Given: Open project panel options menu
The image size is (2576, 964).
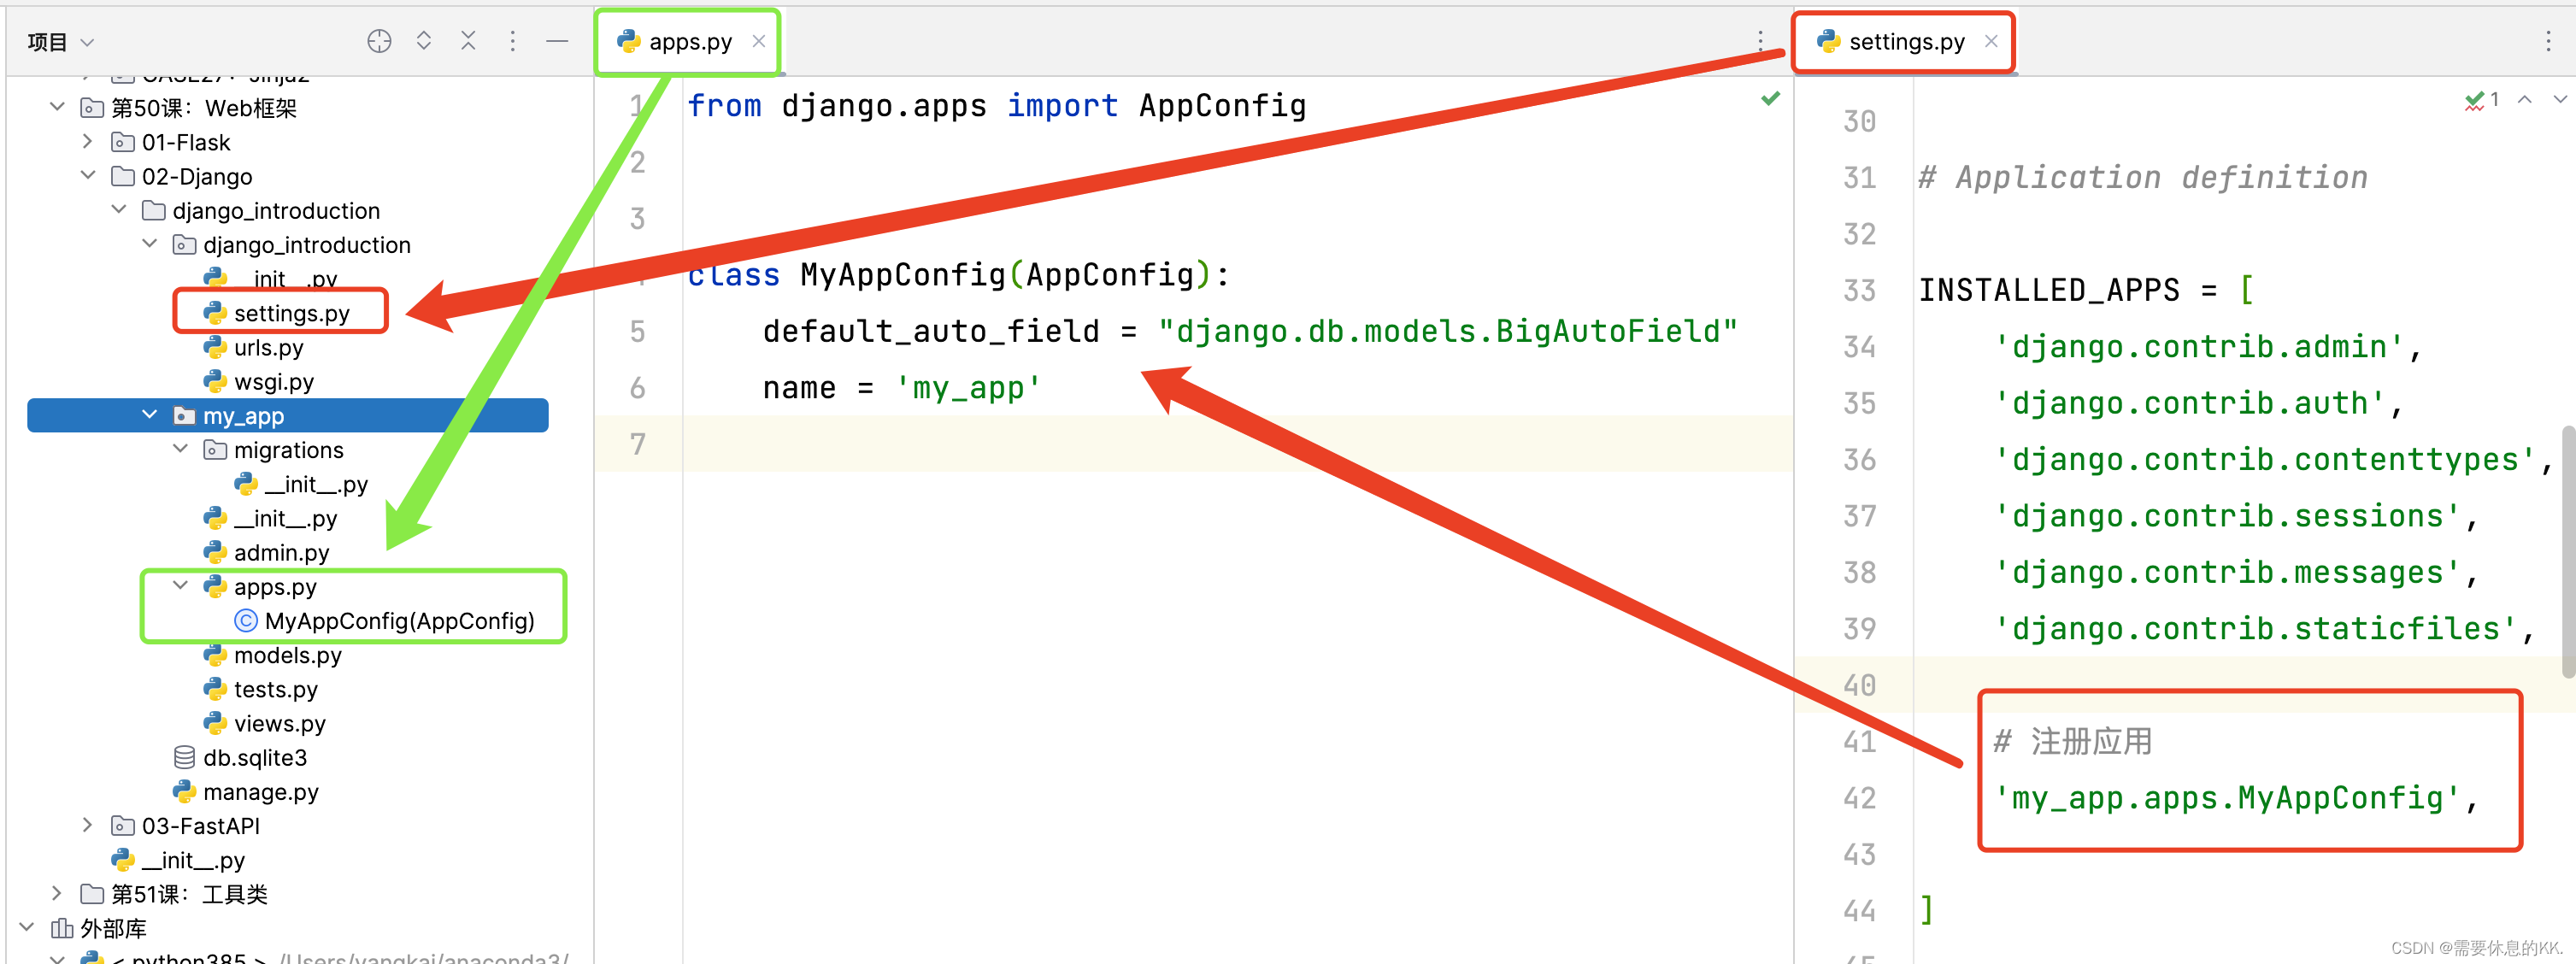Looking at the screenshot, I should pos(512,41).
